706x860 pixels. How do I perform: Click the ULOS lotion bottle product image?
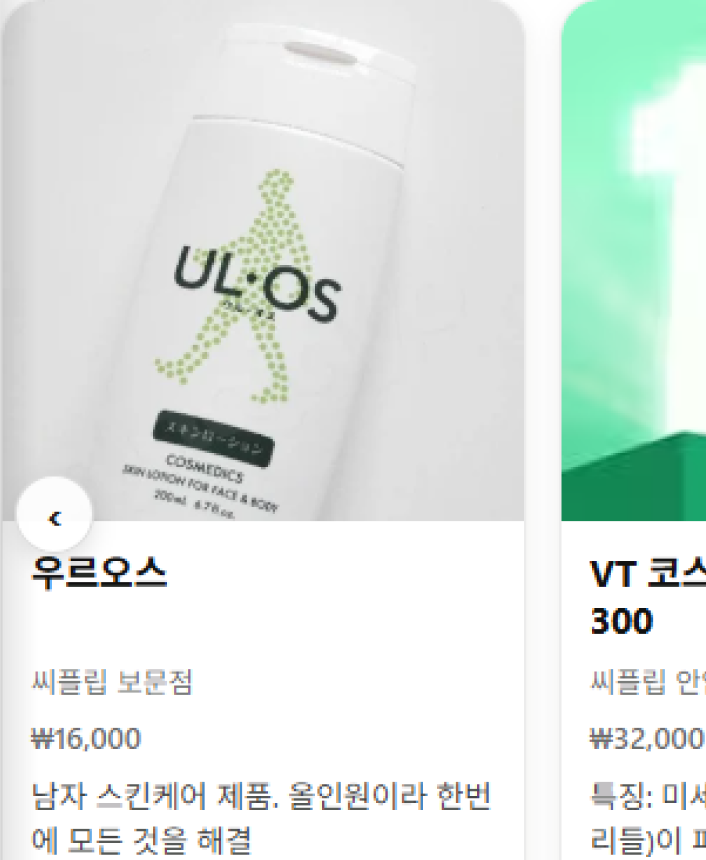263,261
